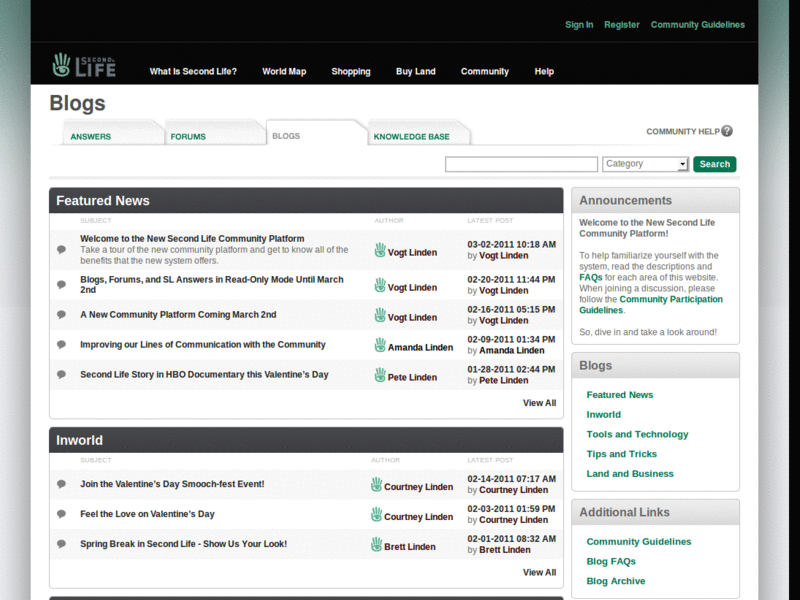Click the Register link
The width and height of the screenshot is (800, 600).
click(x=622, y=24)
